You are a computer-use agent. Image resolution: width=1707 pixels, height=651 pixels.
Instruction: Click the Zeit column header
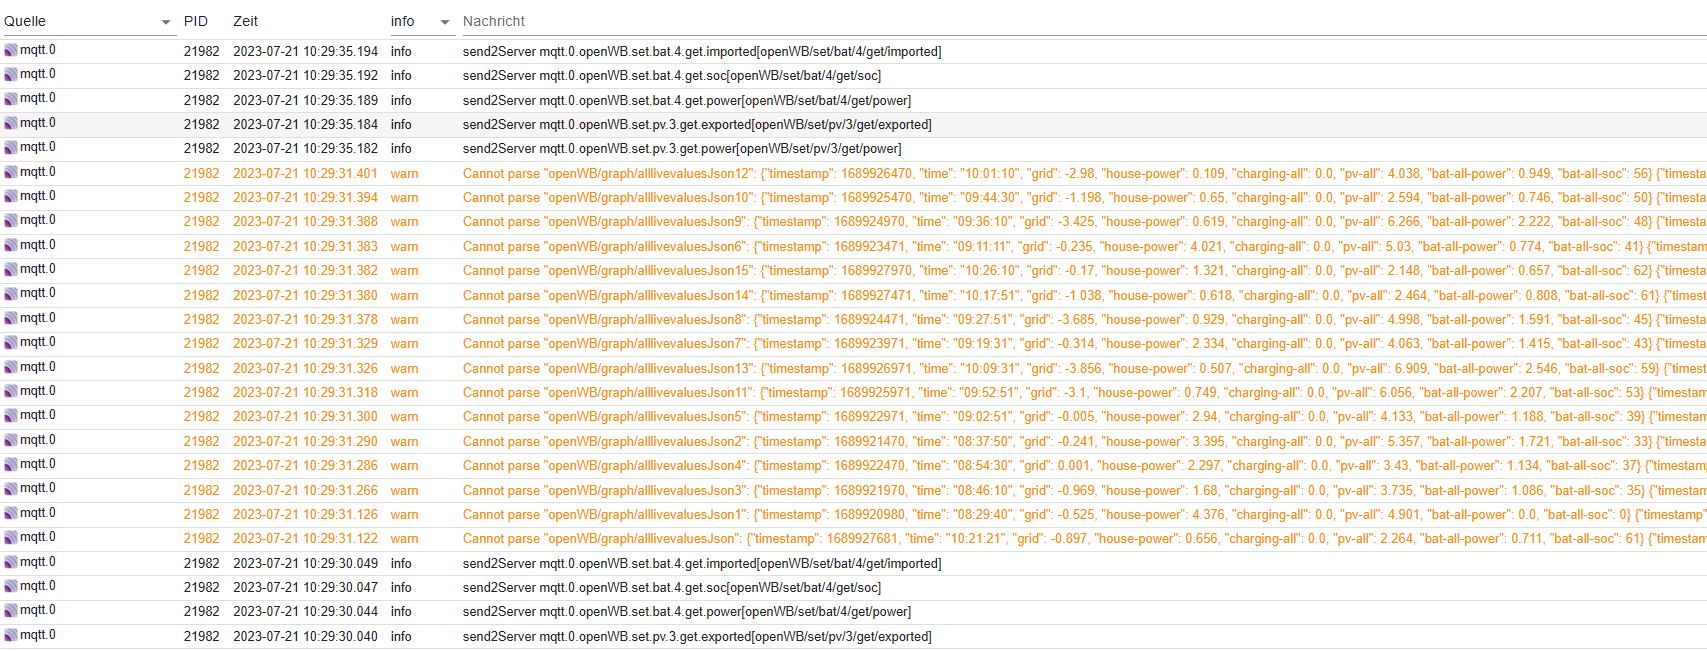pos(245,21)
